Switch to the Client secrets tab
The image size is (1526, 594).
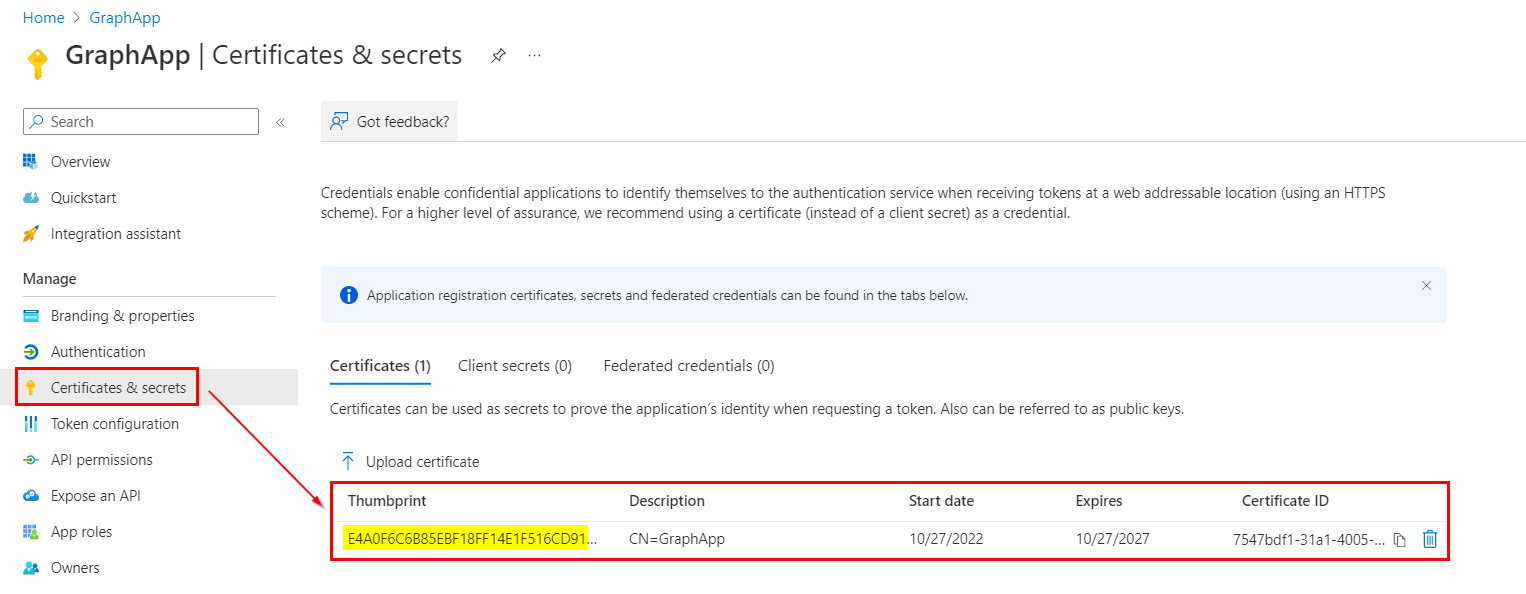click(514, 365)
